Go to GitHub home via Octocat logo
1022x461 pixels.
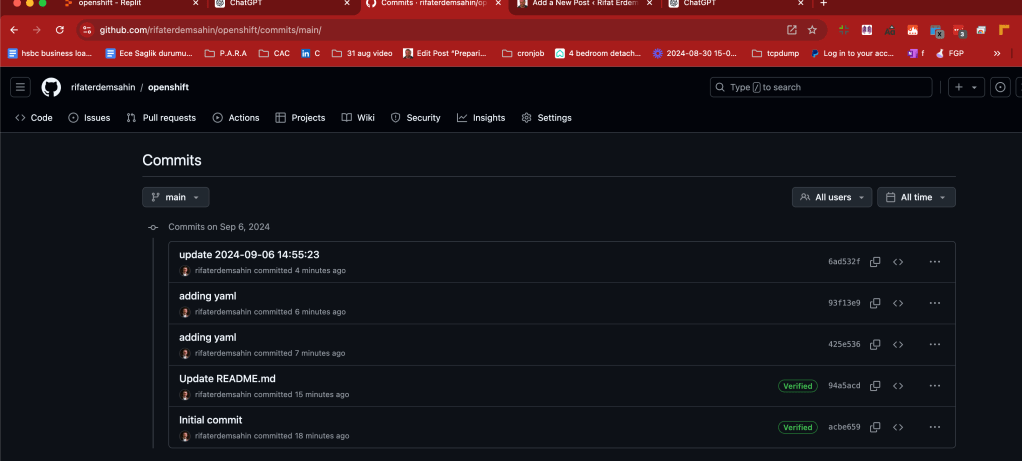[x=51, y=87]
